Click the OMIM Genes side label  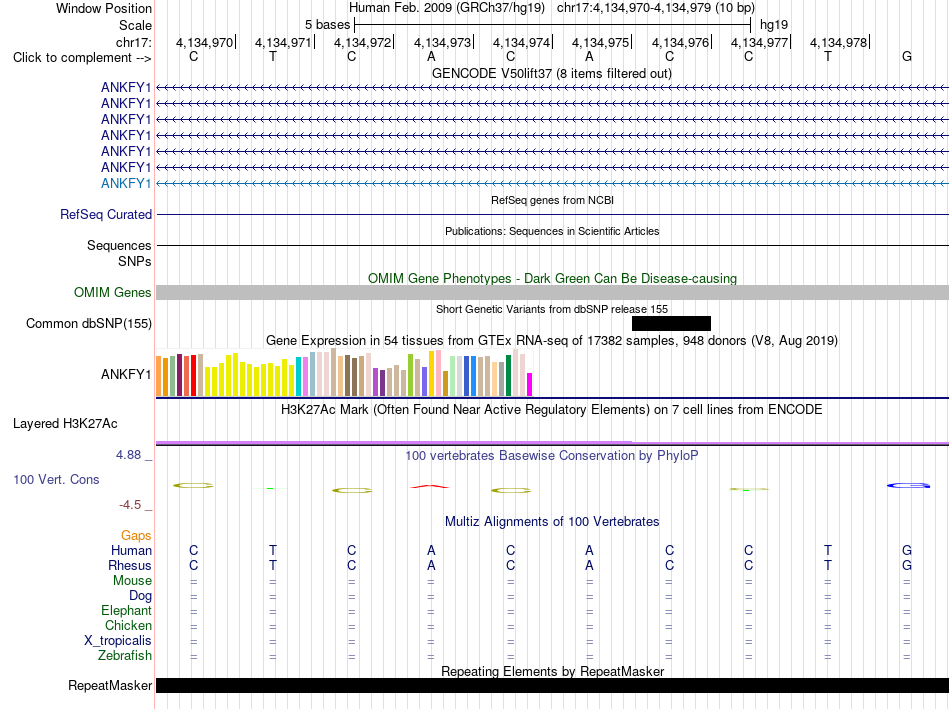pyautogui.click(x=112, y=292)
